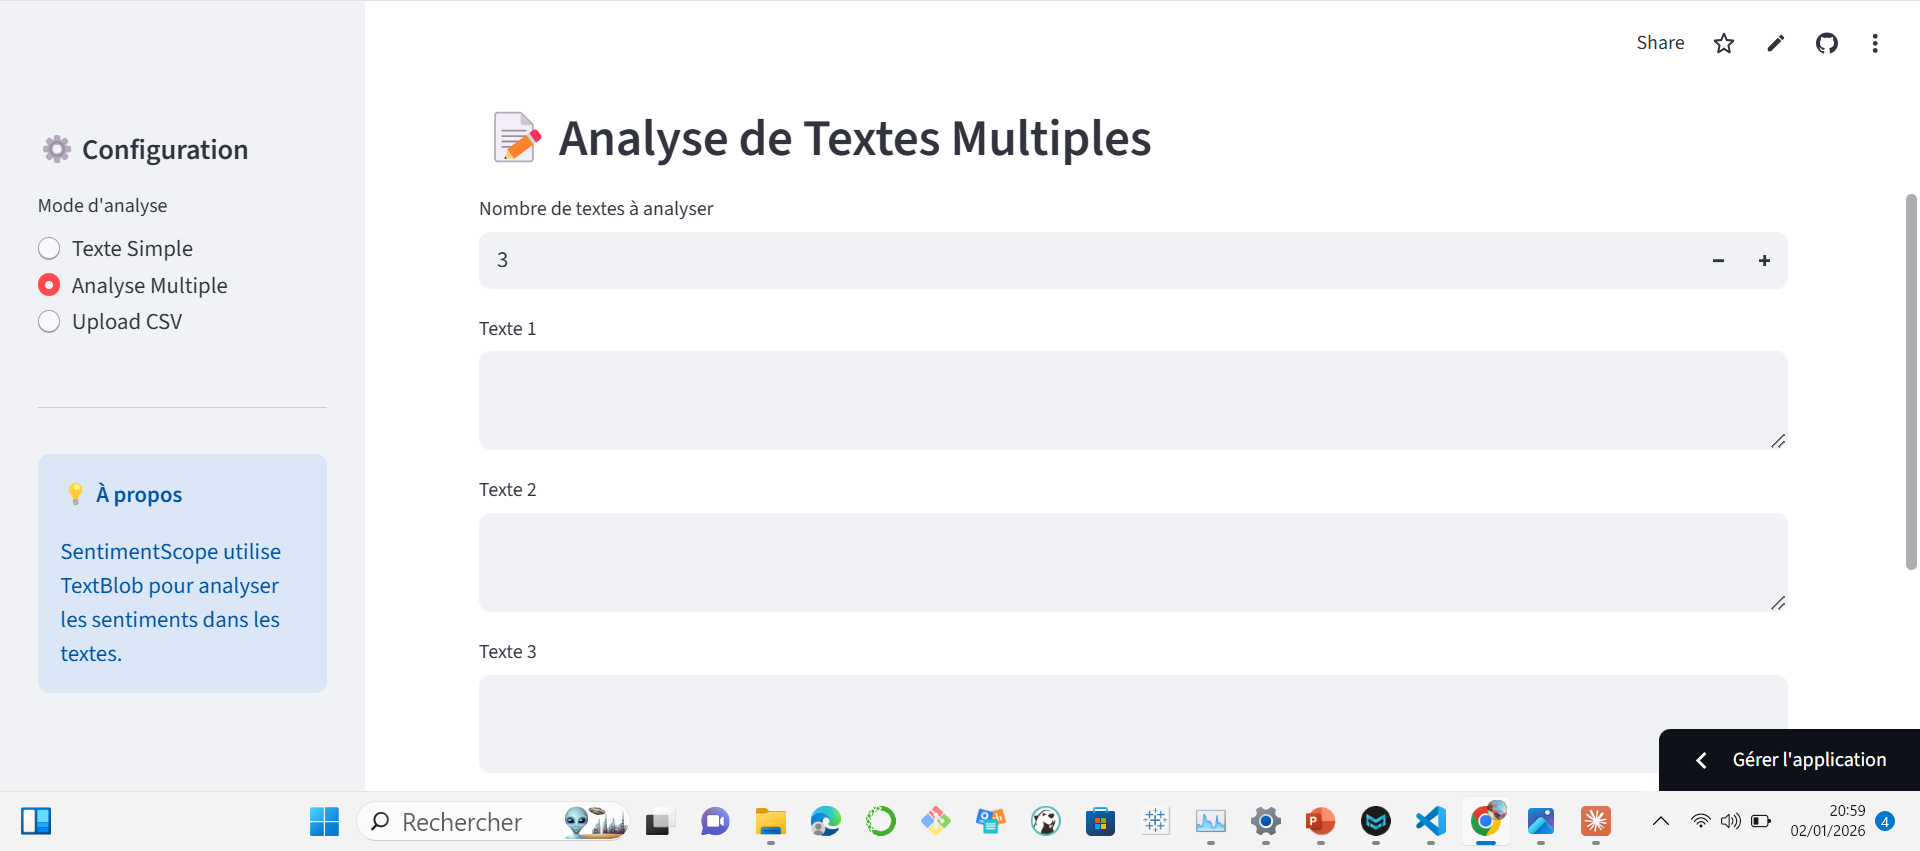
Task: Open the three-dot app menu
Action: point(1874,43)
